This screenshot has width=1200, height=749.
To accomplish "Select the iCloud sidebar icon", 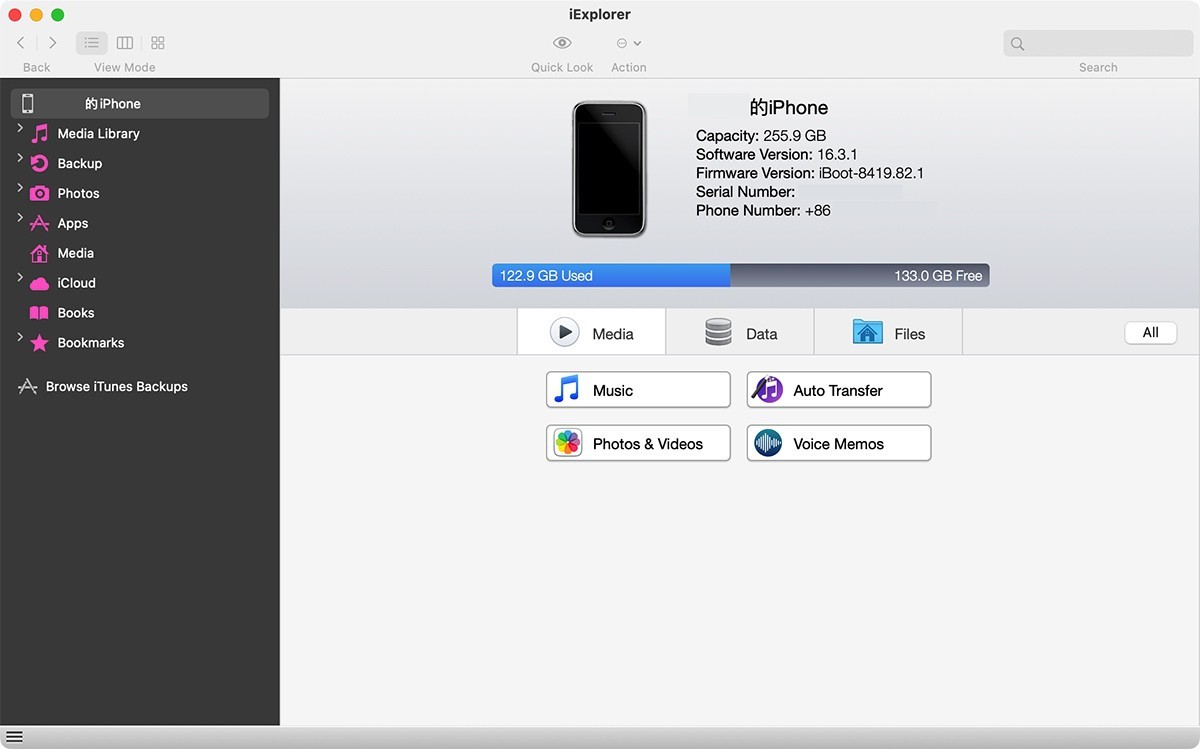I will 40,283.
